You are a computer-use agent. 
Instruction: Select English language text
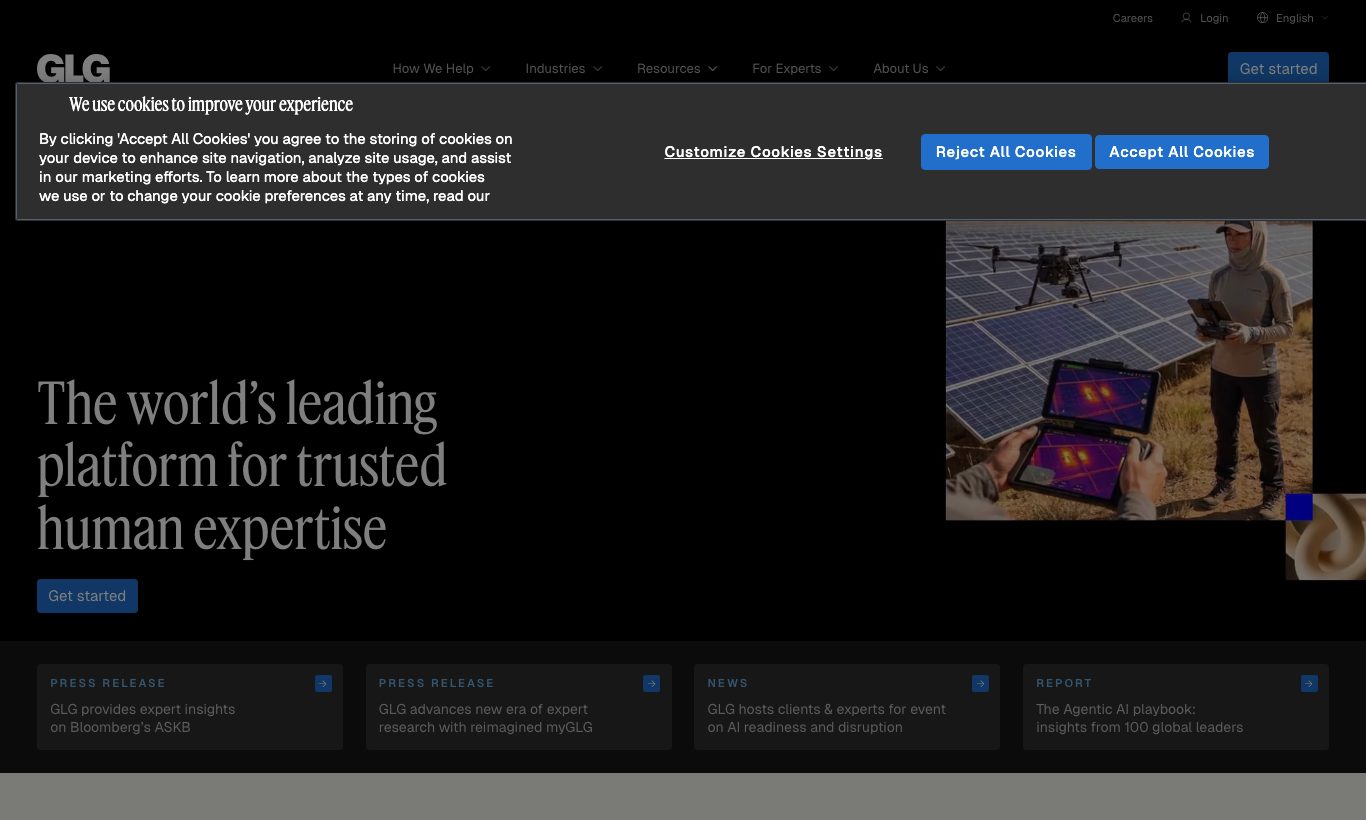coord(1295,18)
